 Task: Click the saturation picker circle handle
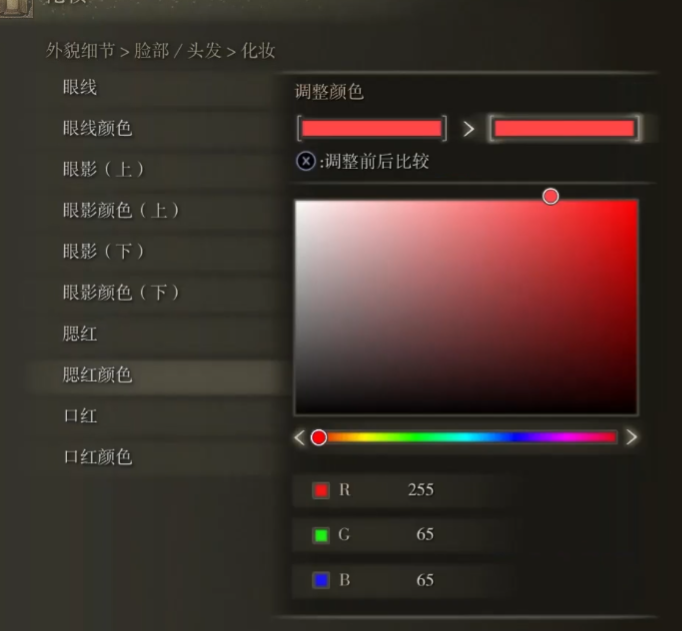[x=551, y=197]
